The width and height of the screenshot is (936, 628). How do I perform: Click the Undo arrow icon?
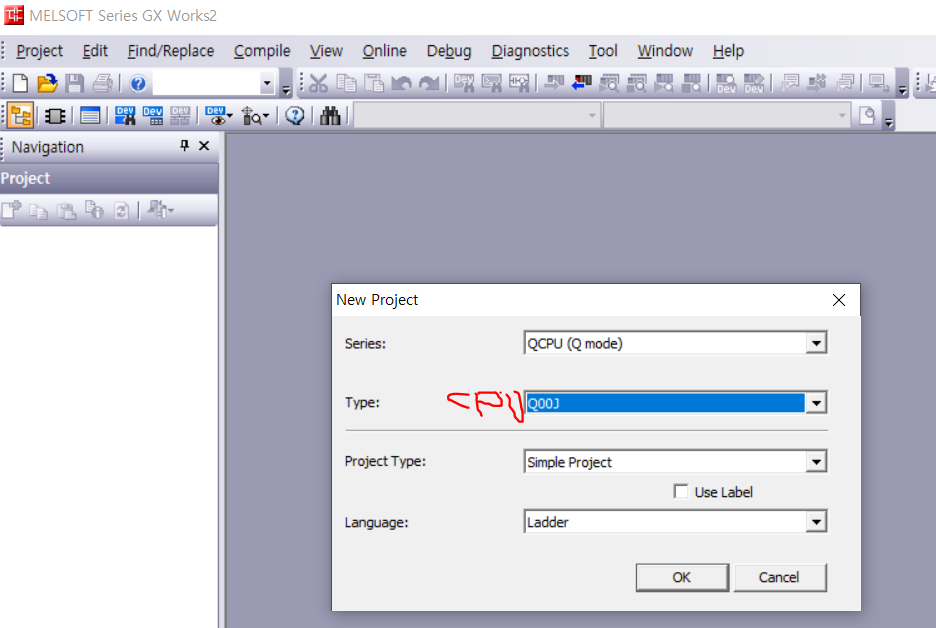point(401,83)
